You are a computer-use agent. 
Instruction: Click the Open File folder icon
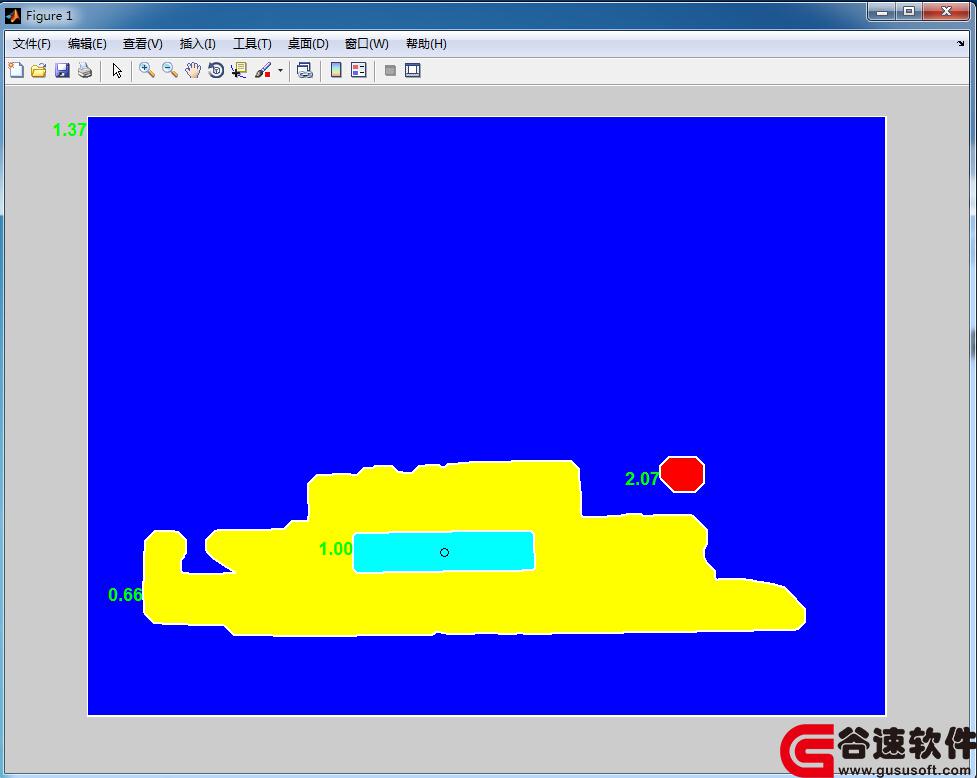click(39, 70)
